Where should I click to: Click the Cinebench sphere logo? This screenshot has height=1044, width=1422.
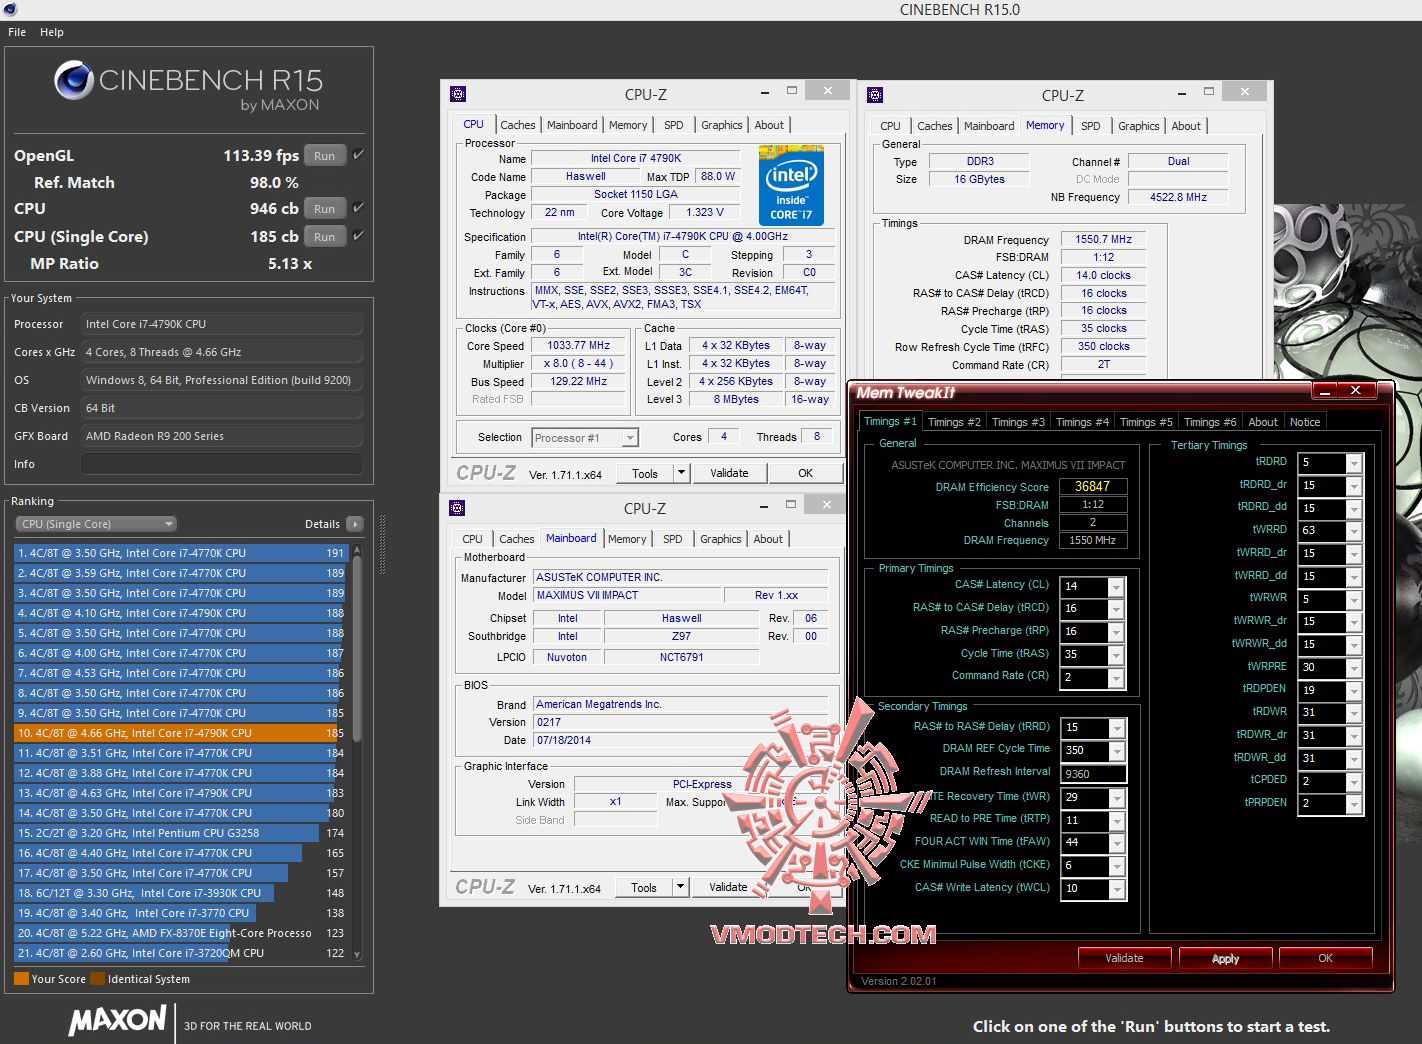tap(74, 81)
